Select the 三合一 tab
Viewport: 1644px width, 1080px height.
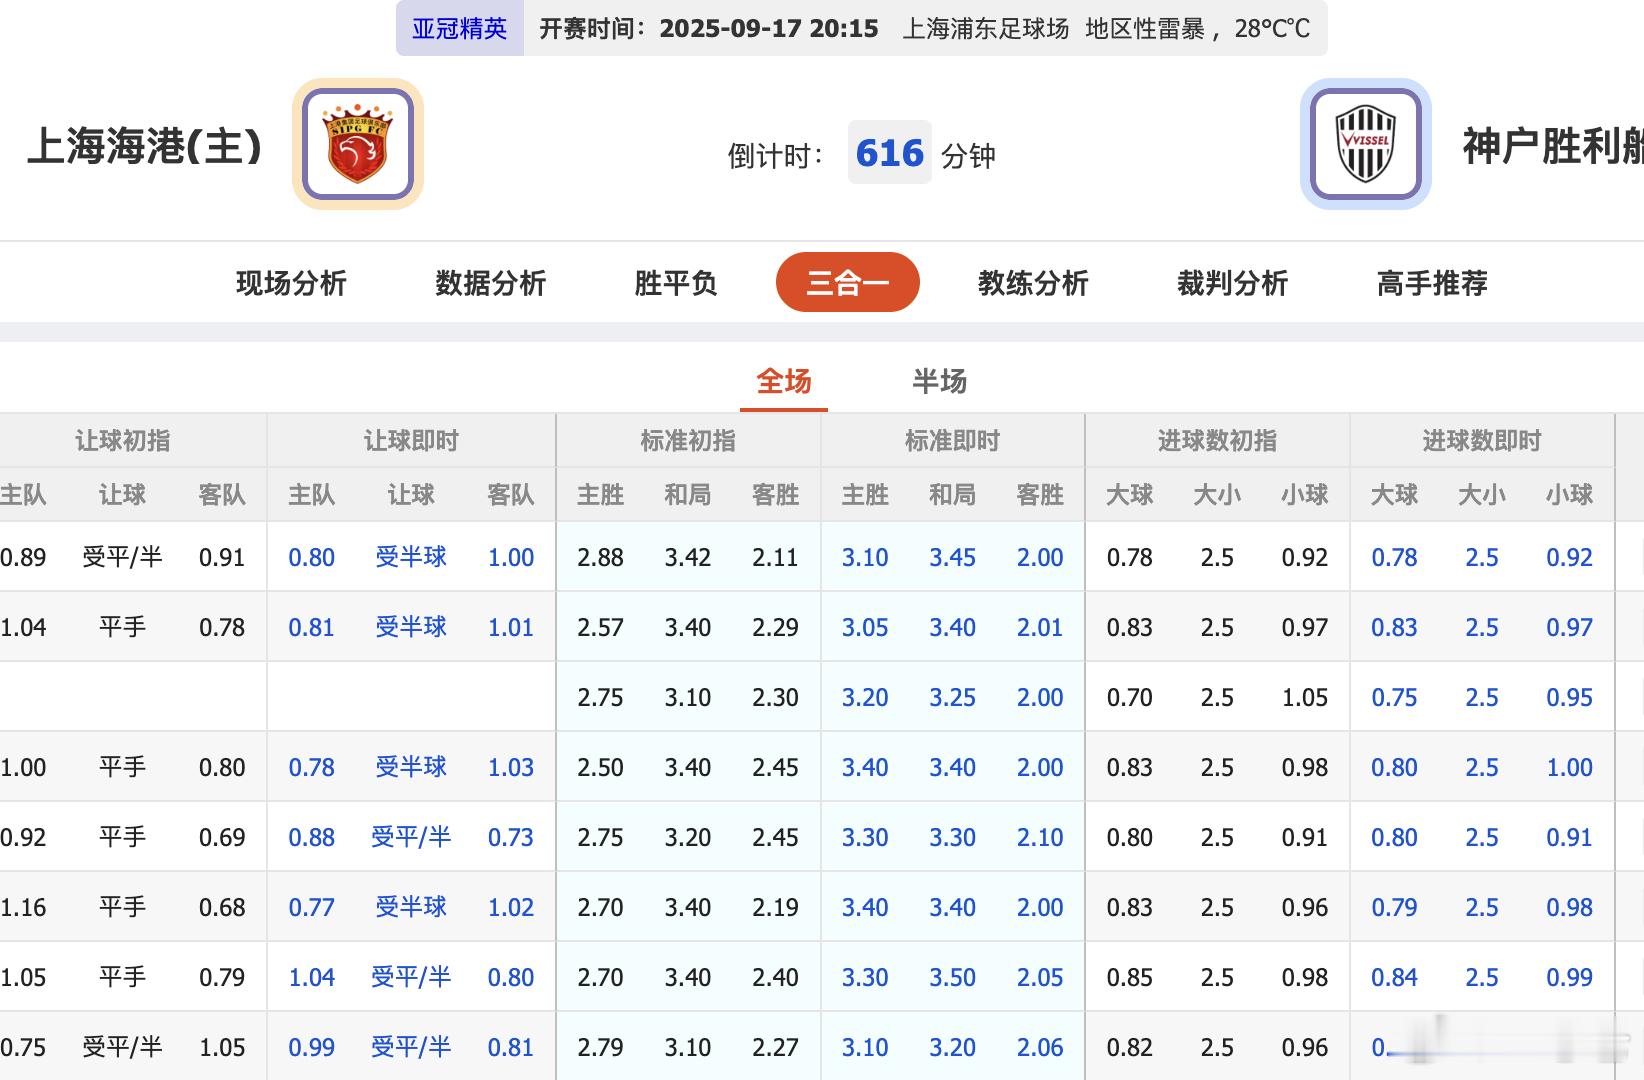848,282
